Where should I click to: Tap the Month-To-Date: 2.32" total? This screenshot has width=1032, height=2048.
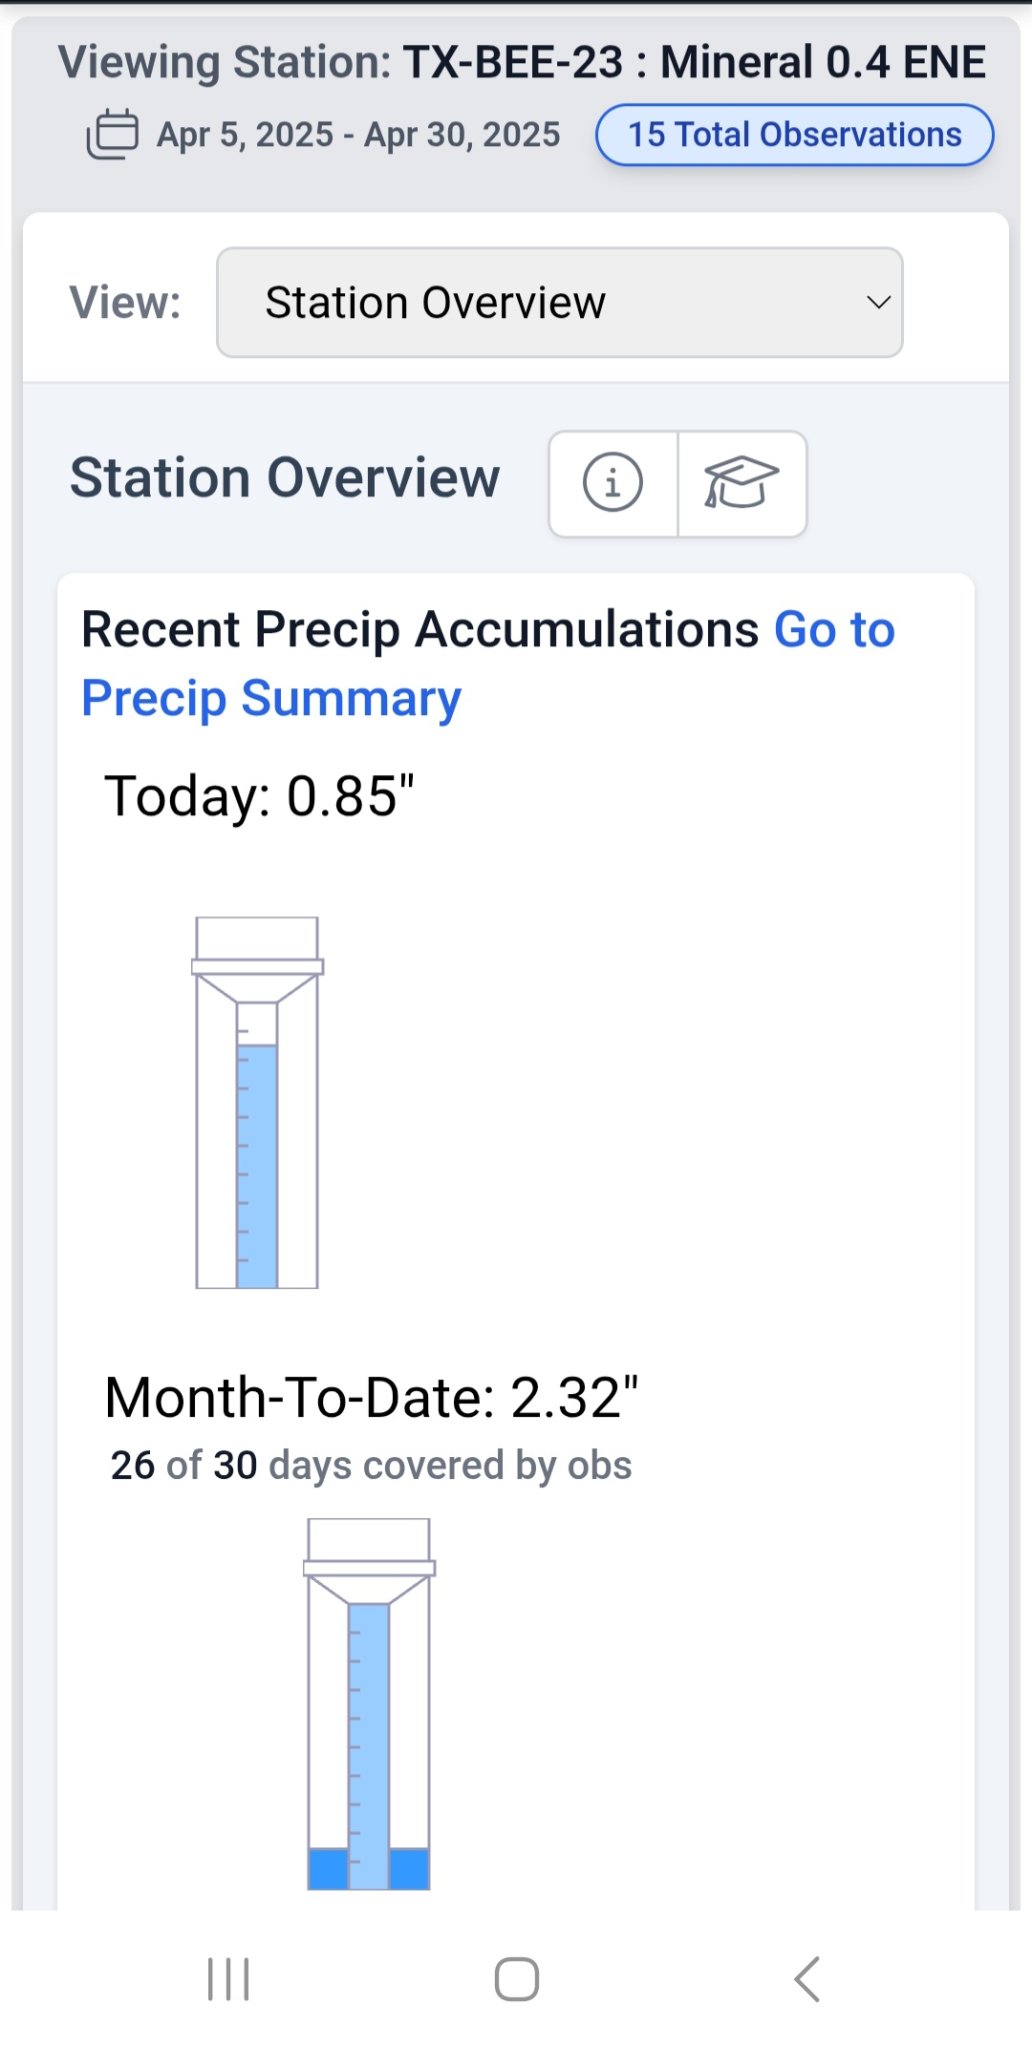[371, 1397]
